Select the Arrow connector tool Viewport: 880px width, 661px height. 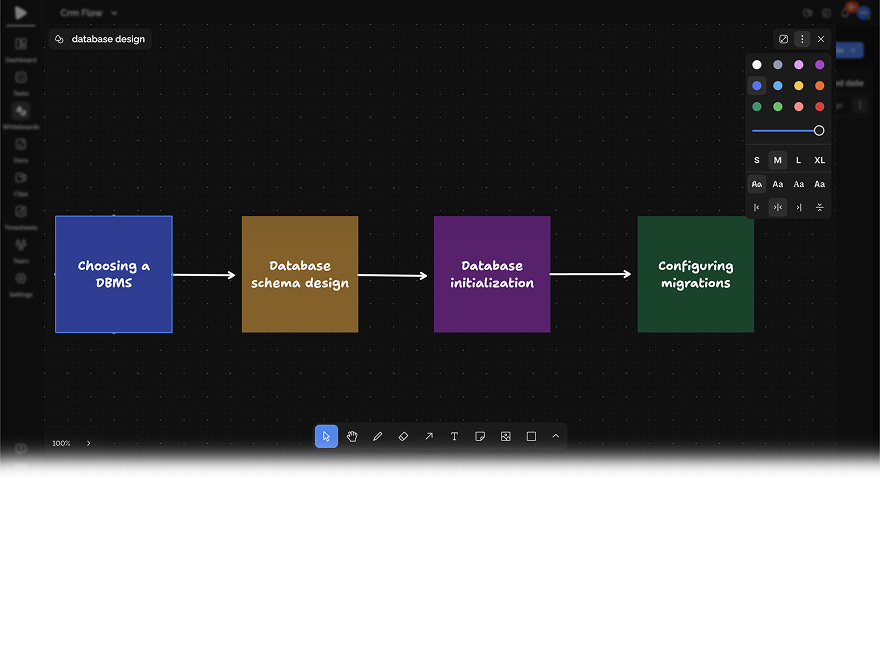click(429, 437)
